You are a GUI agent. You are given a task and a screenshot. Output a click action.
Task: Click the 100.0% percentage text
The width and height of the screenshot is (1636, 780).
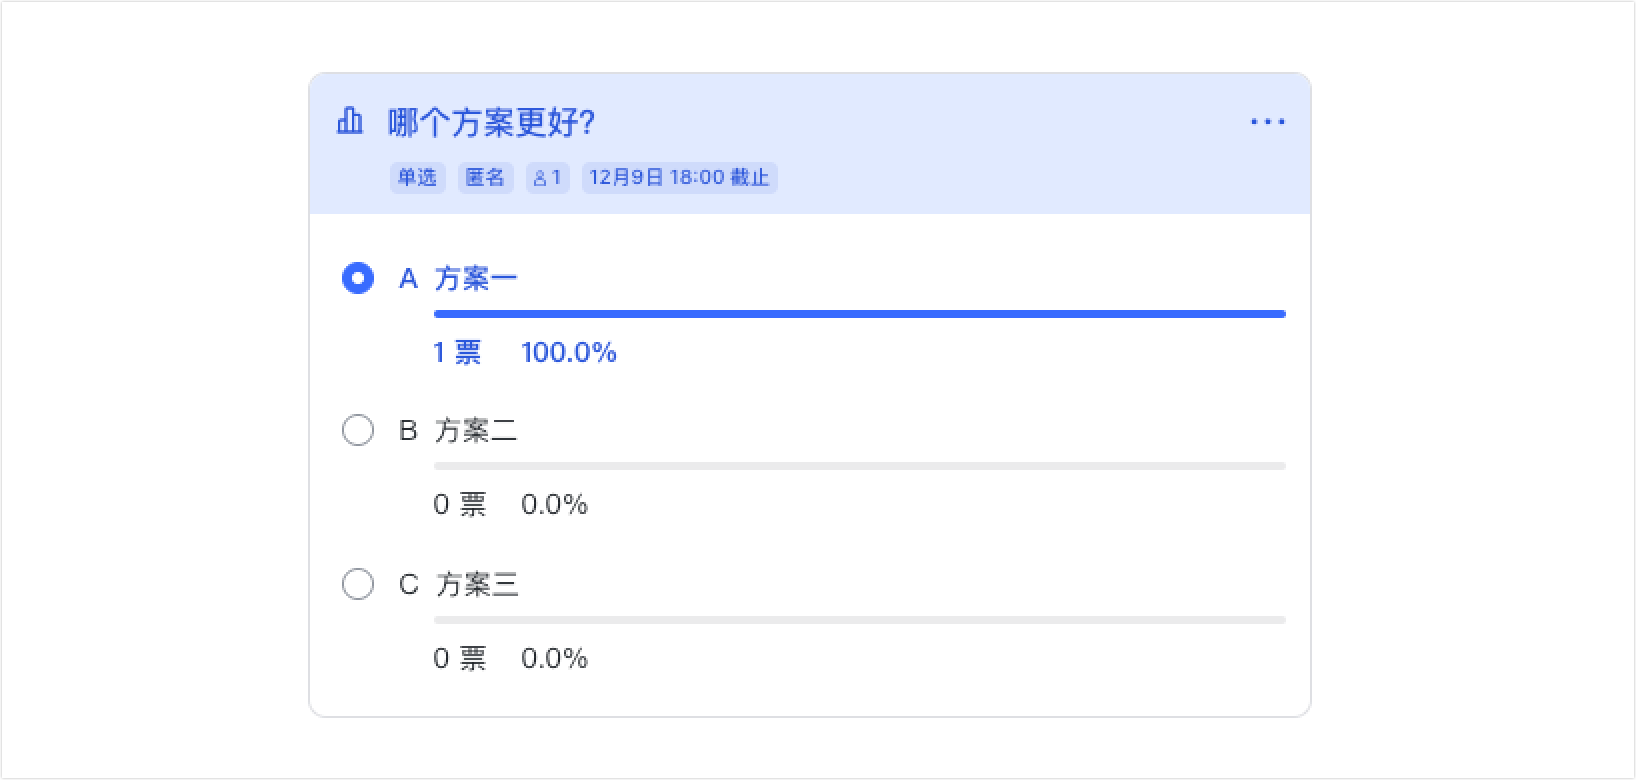click(569, 352)
